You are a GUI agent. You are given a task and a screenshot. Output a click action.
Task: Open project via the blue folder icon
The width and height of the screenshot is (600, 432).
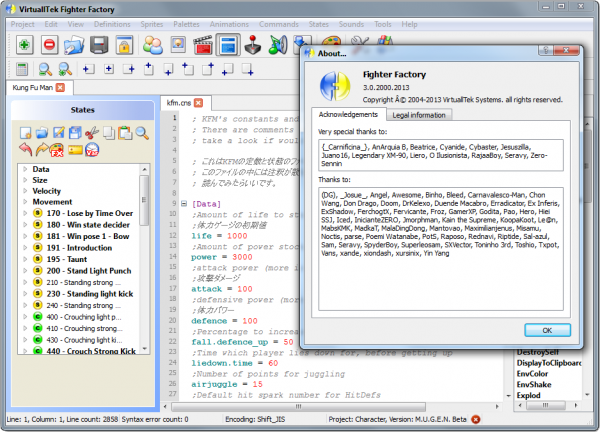[x=74, y=45]
